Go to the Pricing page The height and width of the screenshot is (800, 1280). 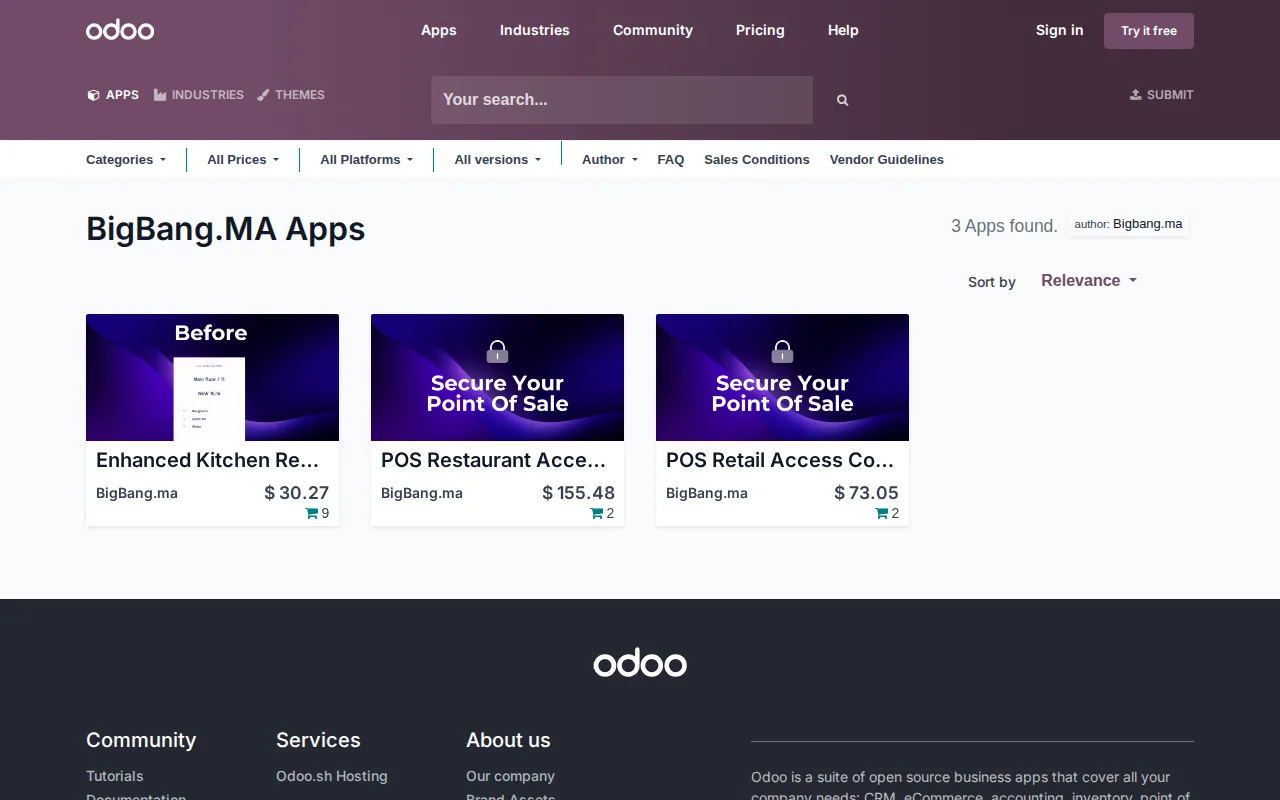[x=760, y=30]
